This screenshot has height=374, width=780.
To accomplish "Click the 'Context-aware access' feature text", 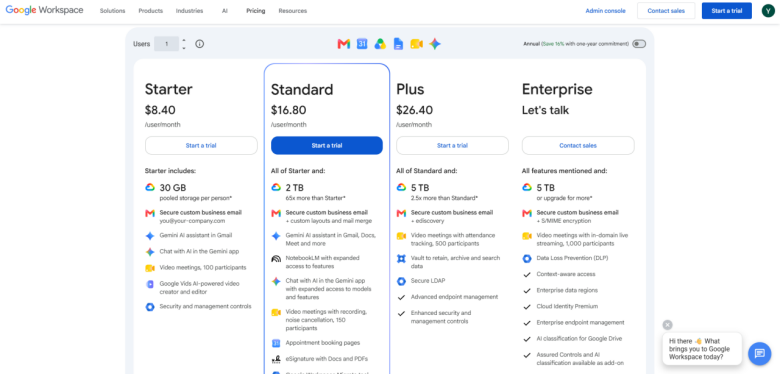I will [x=566, y=275].
